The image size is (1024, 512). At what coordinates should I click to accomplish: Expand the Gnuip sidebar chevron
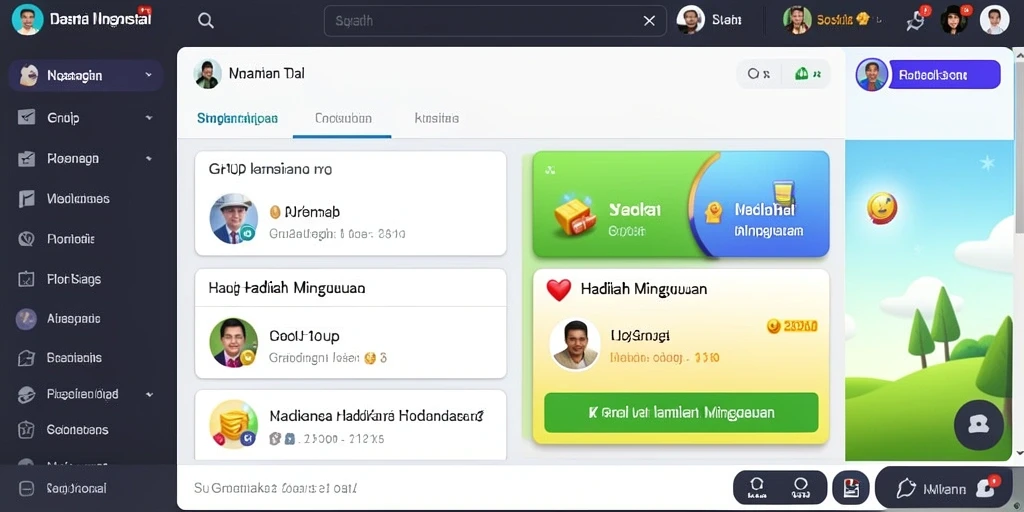149,118
